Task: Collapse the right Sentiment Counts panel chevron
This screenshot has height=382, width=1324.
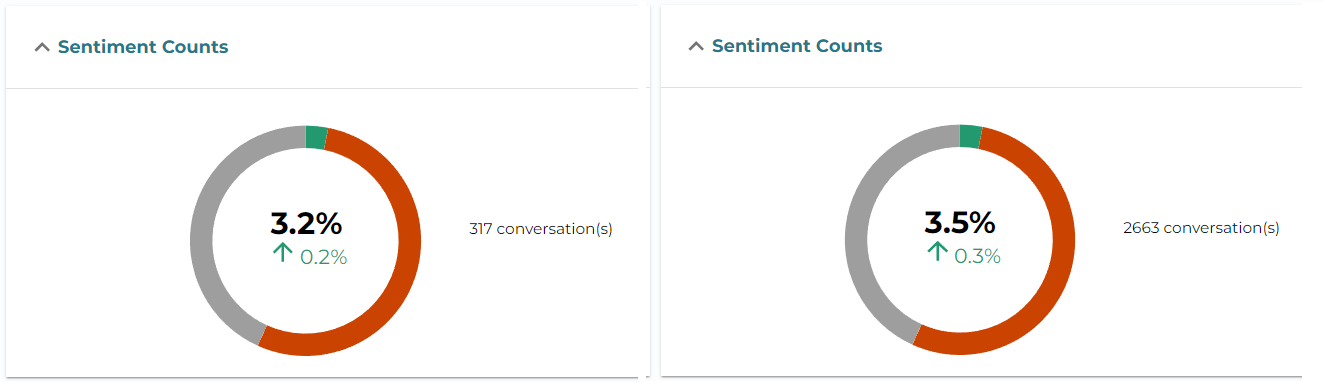Action: tap(696, 46)
